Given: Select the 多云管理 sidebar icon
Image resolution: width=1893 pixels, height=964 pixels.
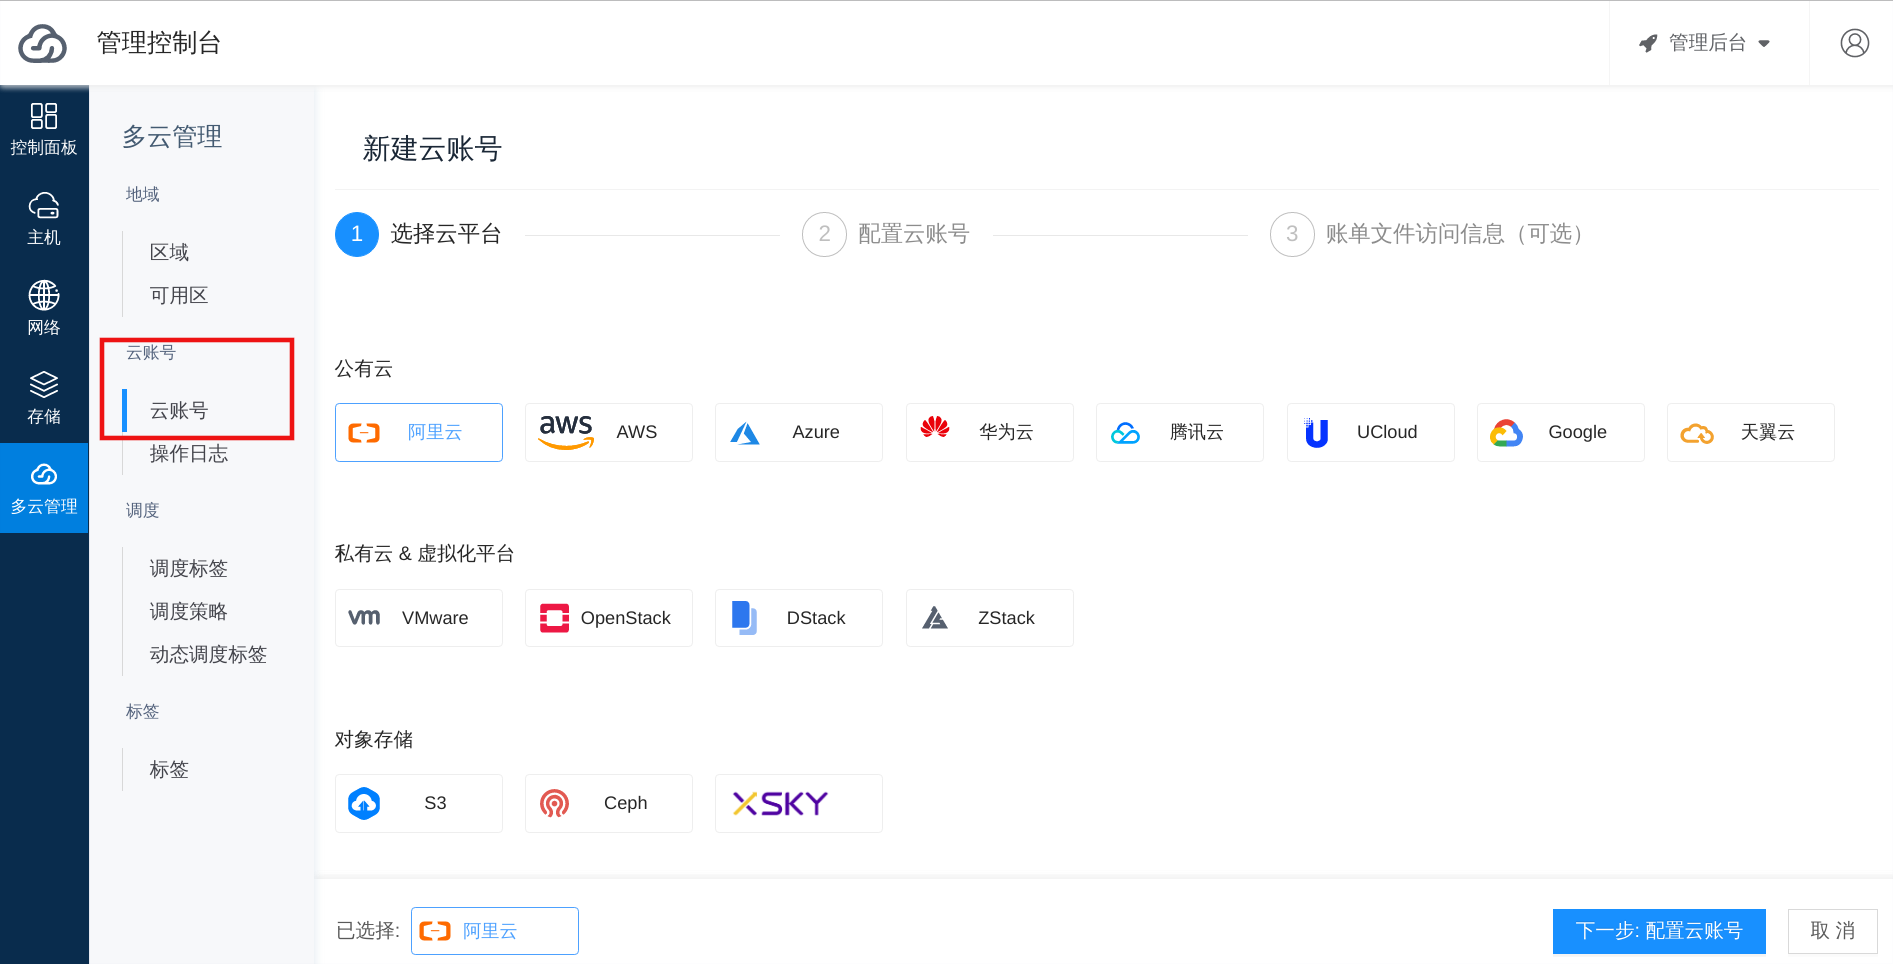Looking at the screenshot, I should (x=44, y=487).
